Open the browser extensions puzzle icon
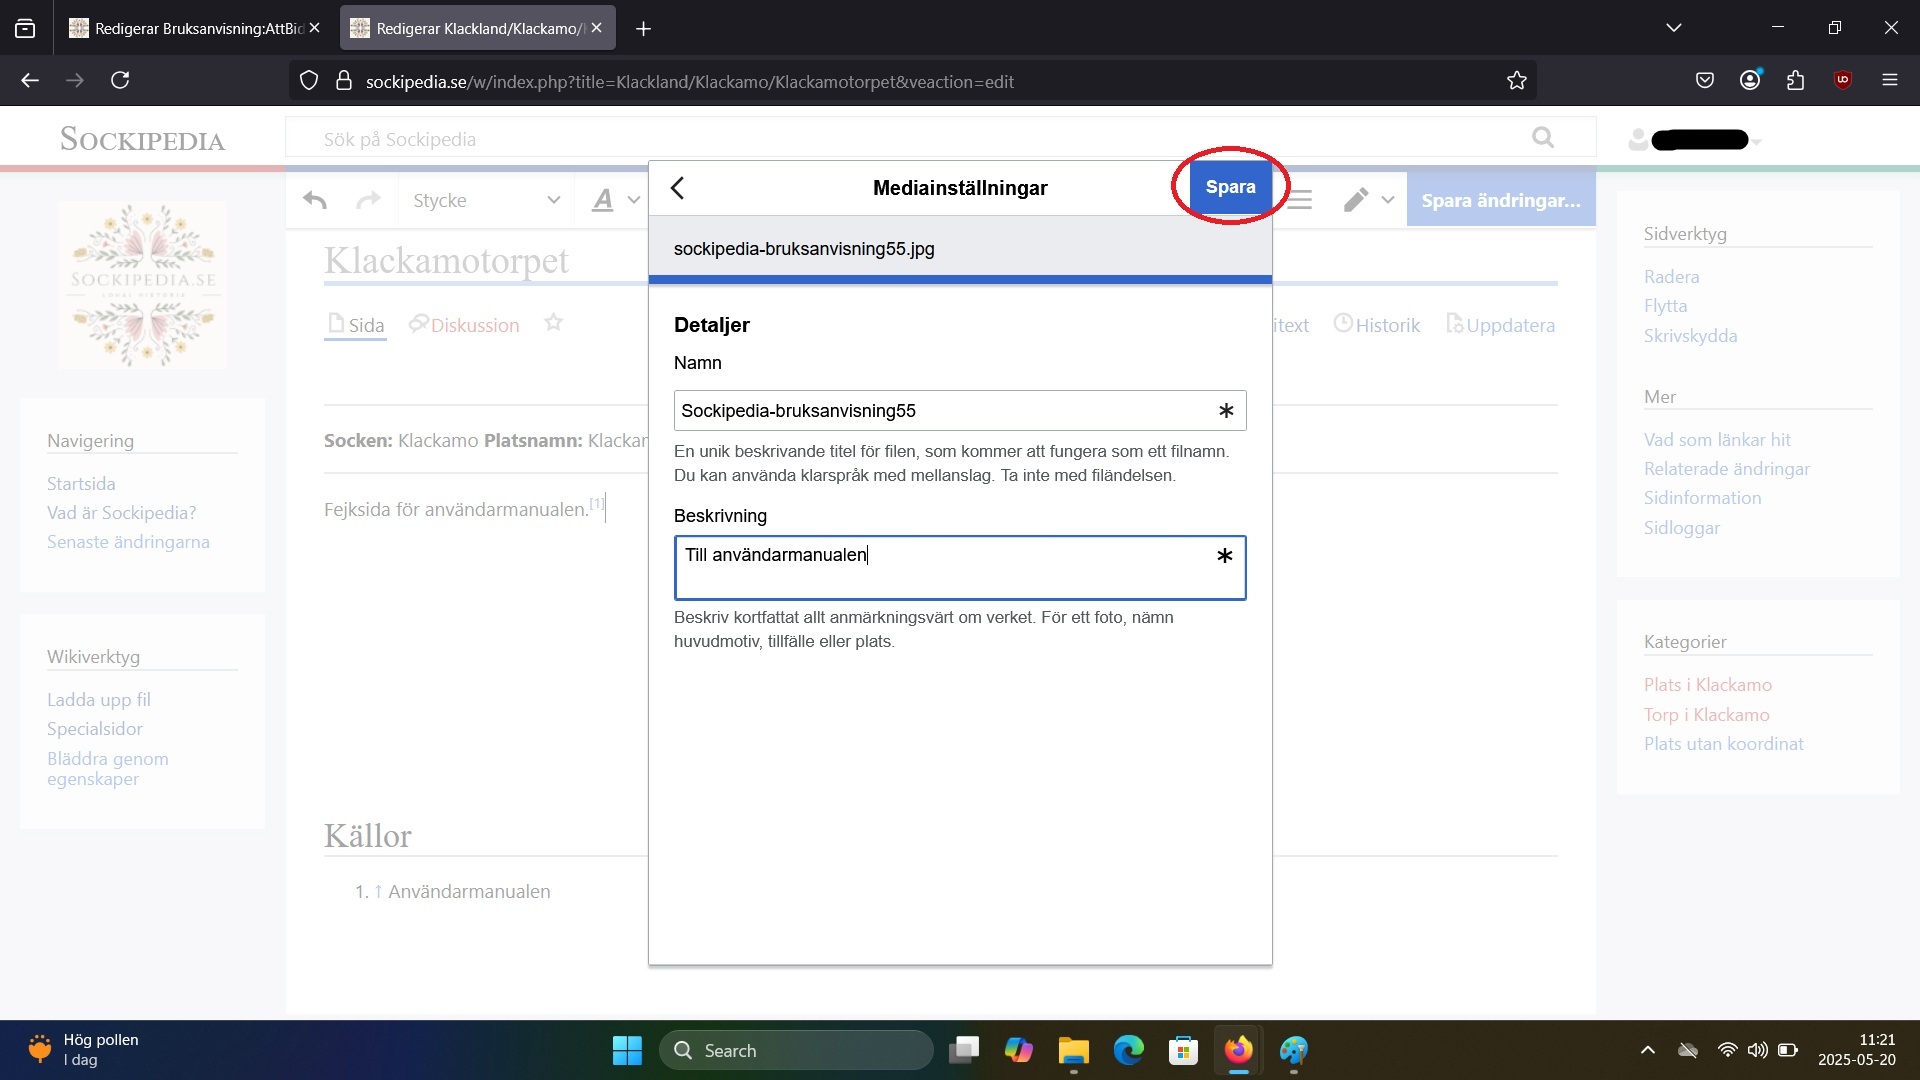 coord(1795,80)
